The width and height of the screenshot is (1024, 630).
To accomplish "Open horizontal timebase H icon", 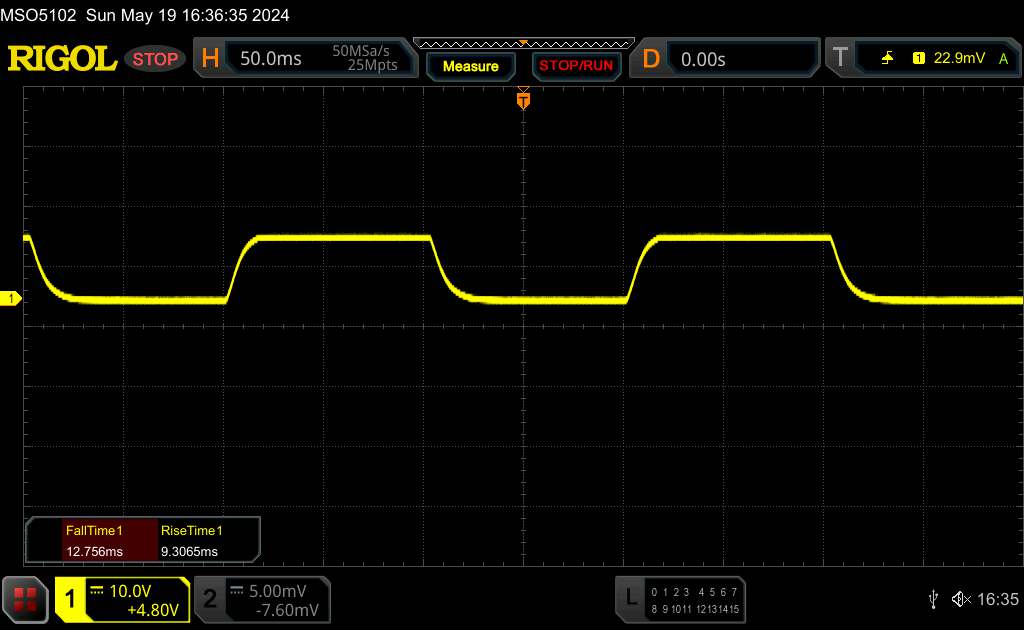I will coord(210,59).
